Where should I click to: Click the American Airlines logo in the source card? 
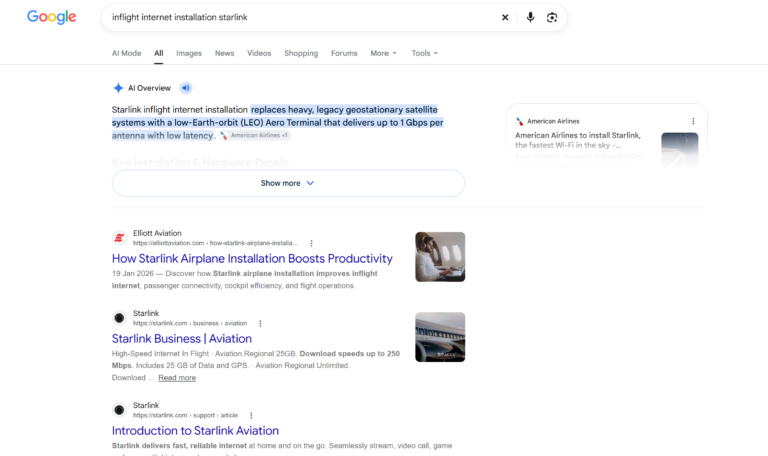[520, 121]
